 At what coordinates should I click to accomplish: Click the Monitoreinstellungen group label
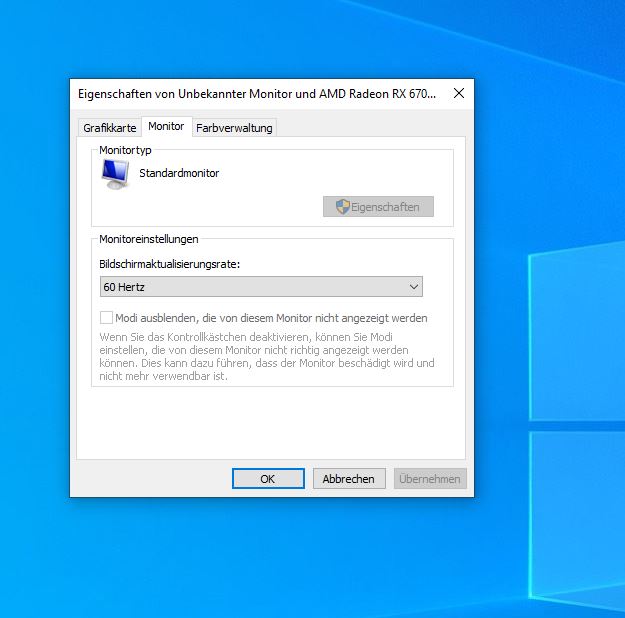coord(149,239)
